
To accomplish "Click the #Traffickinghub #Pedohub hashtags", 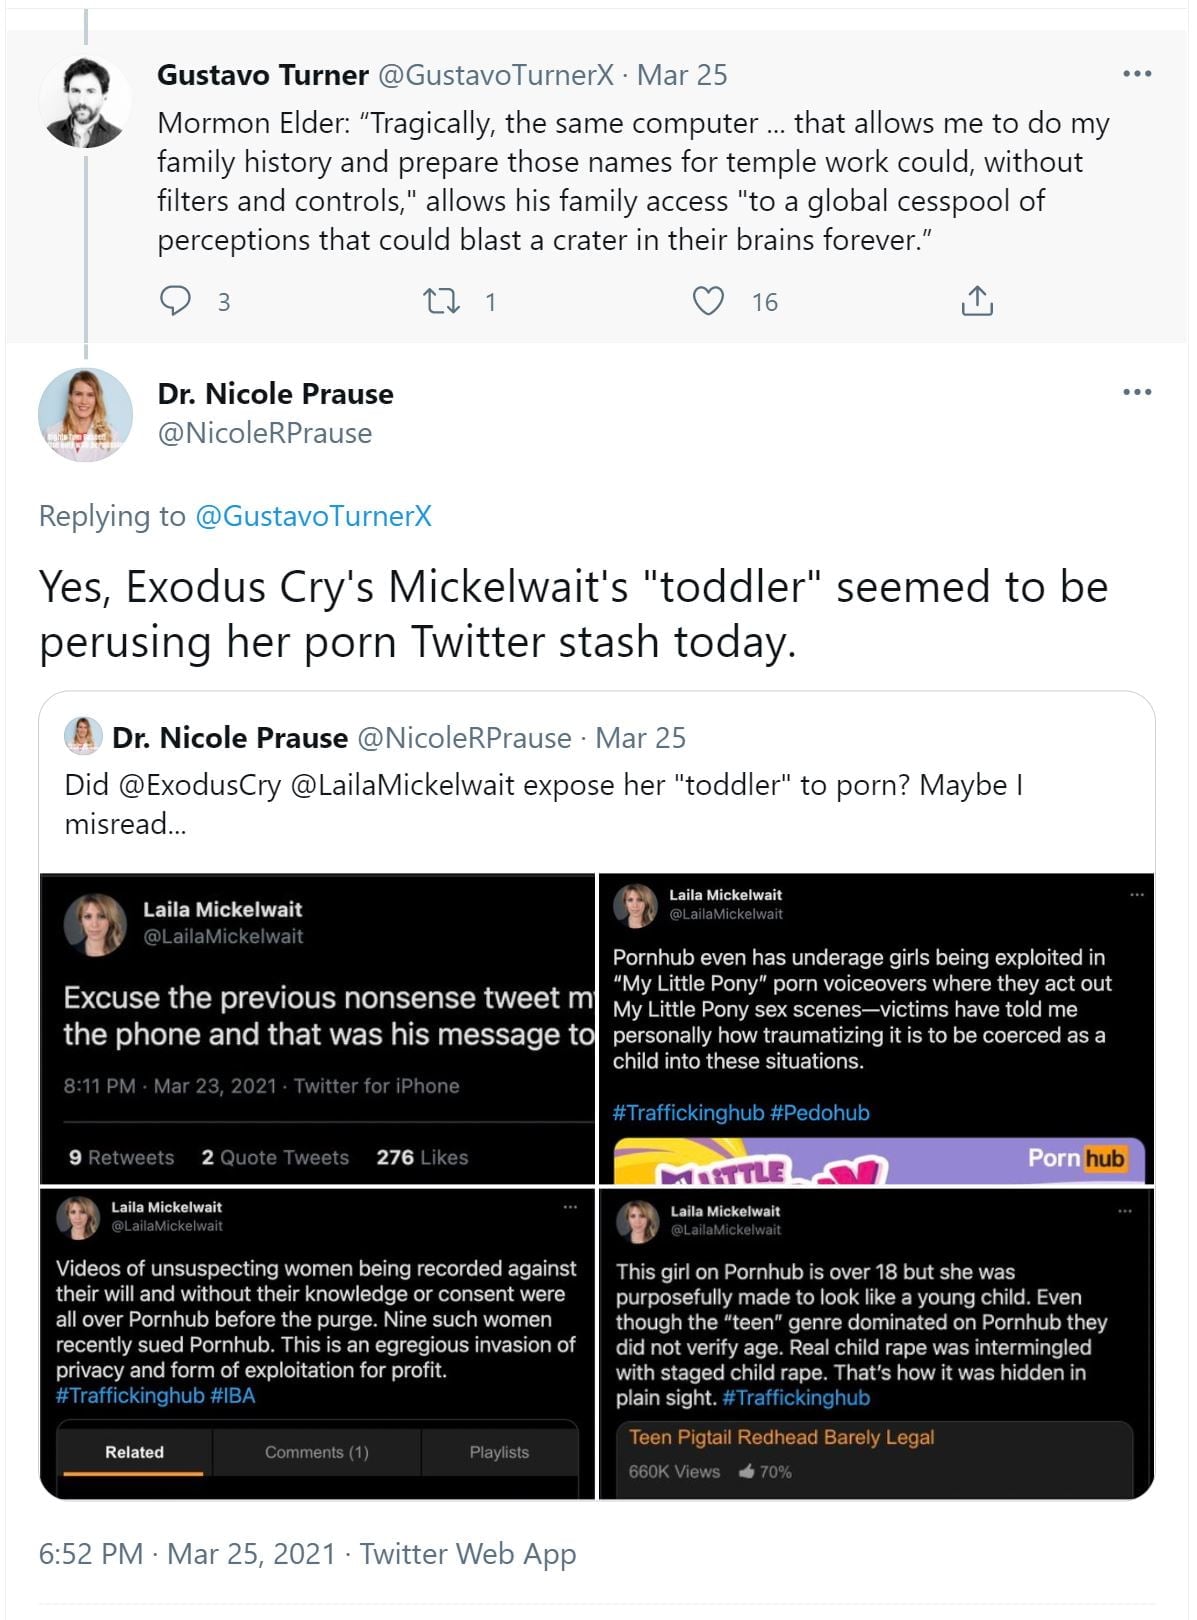I will click(741, 1112).
